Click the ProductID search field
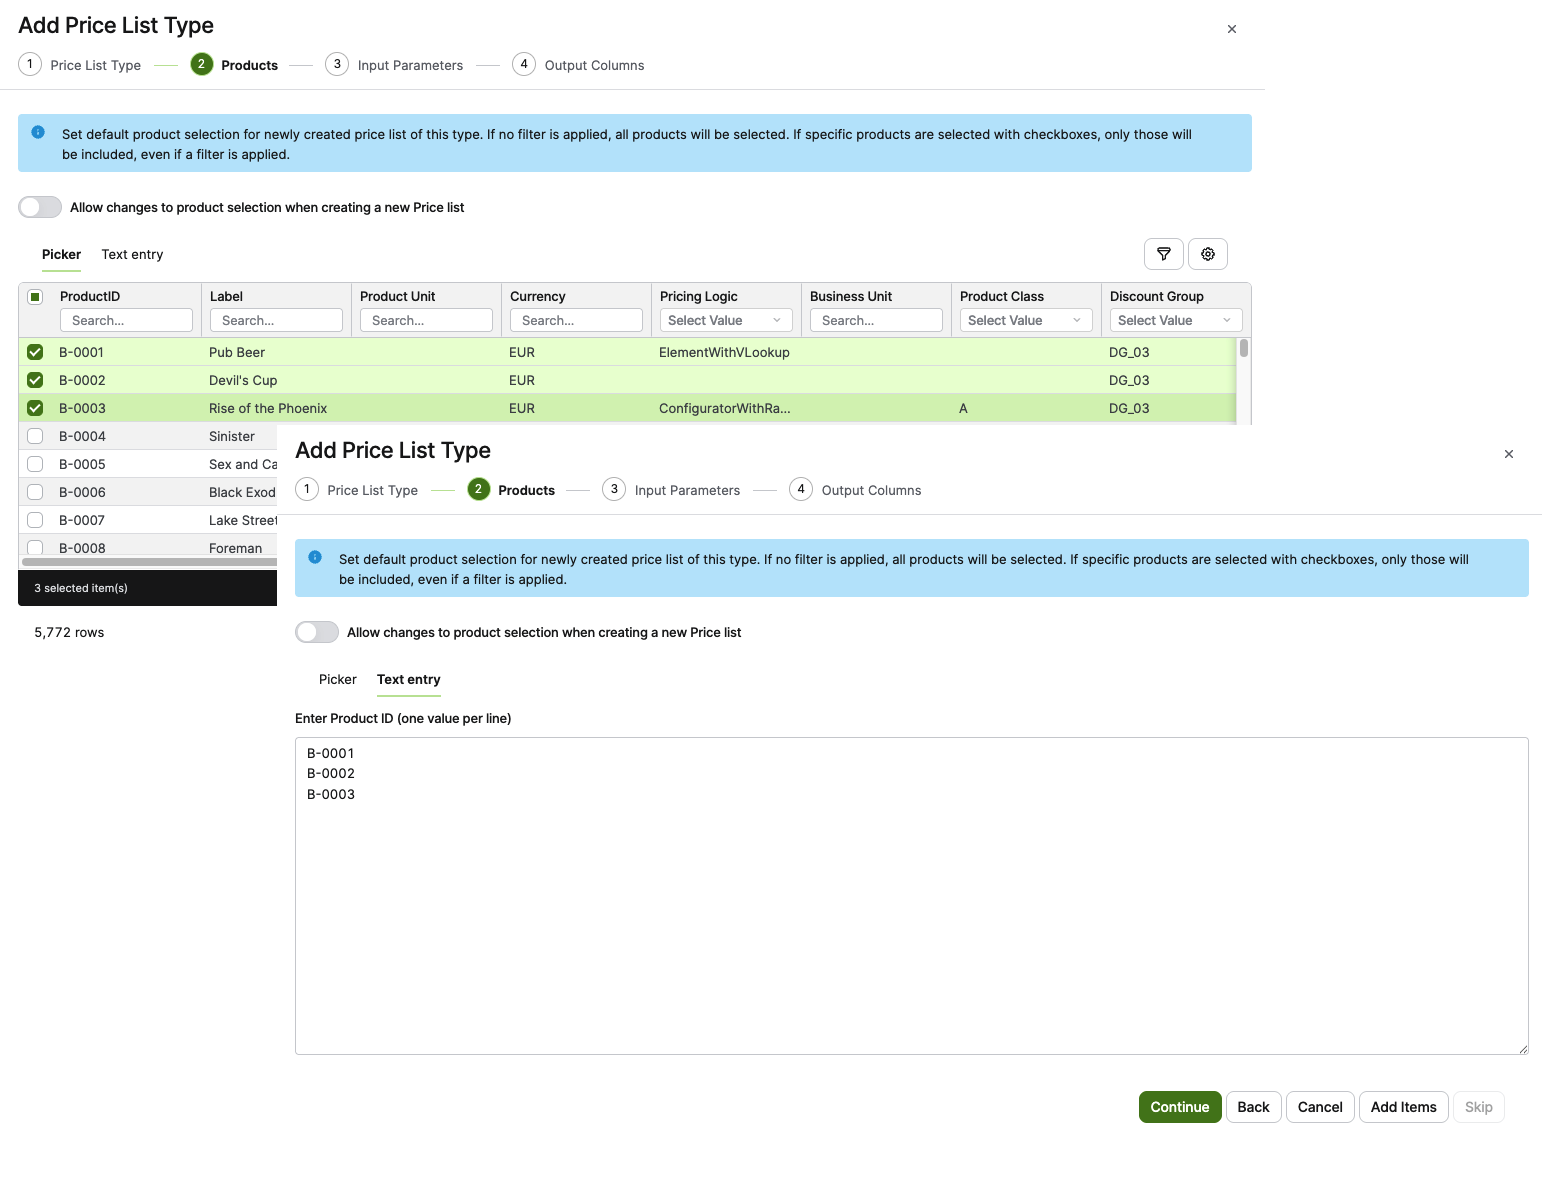Image resolution: width=1550 pixels, height=1200 pixels. point(126,320)
